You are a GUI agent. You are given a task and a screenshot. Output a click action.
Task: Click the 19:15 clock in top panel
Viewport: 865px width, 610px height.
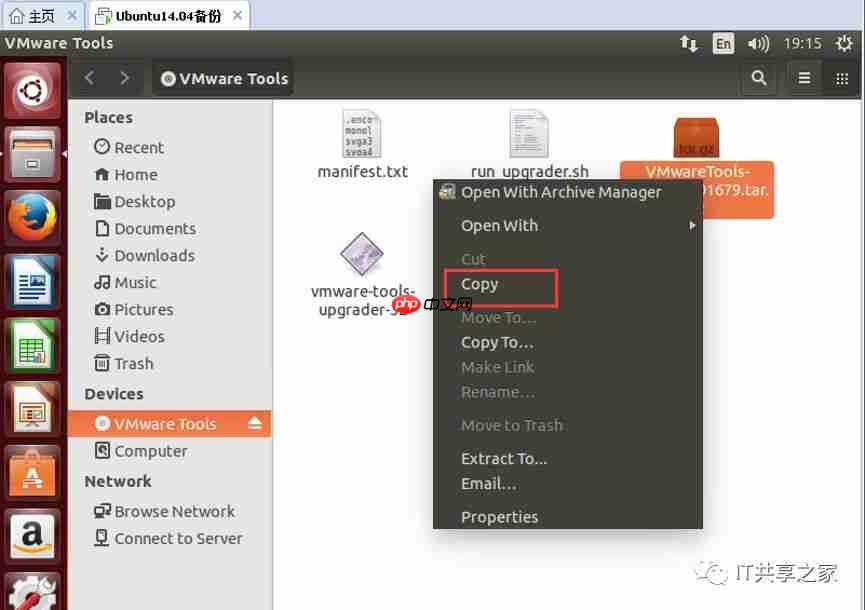[x=802, y=43]
